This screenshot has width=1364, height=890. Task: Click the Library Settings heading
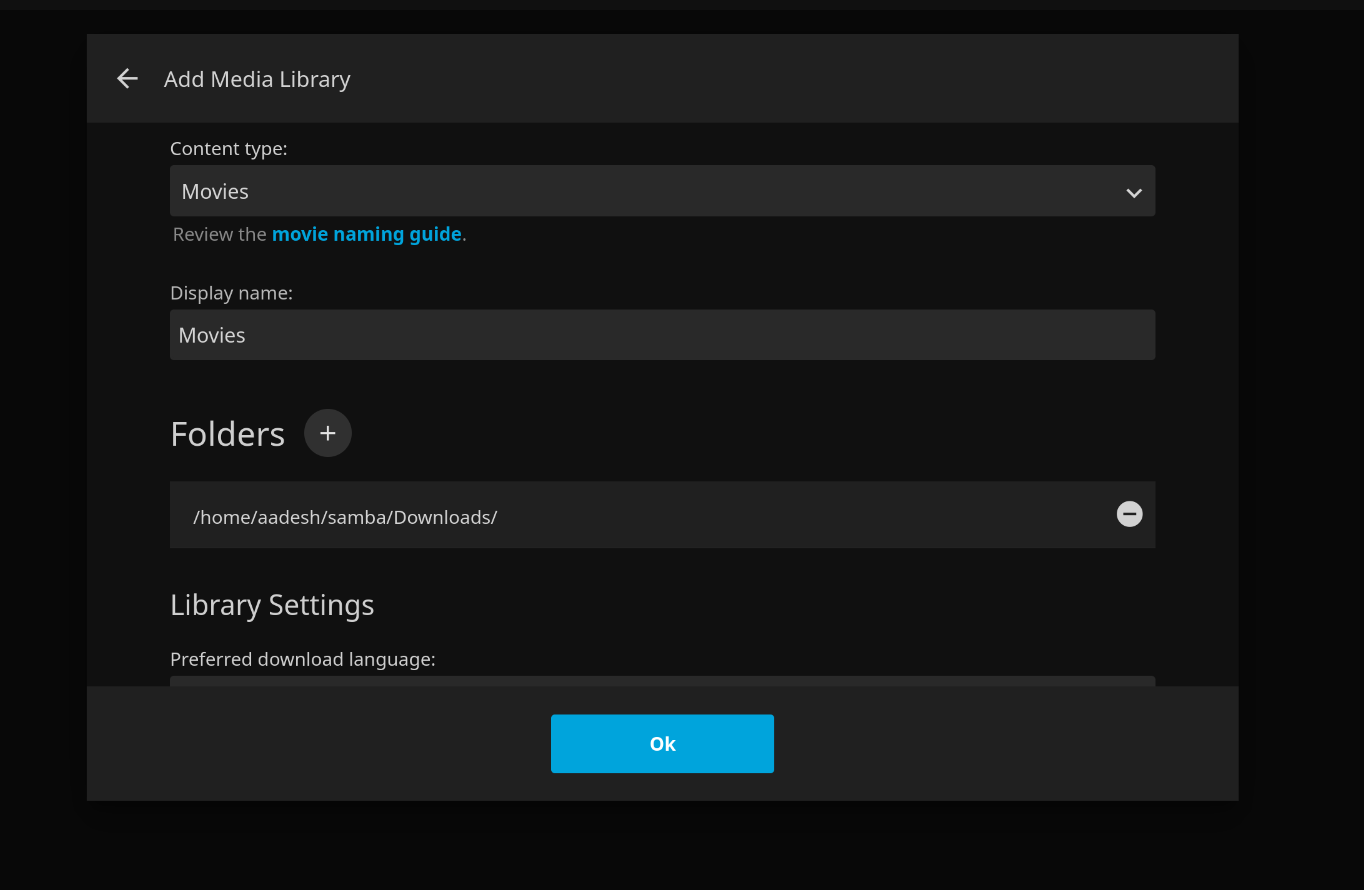272,605
